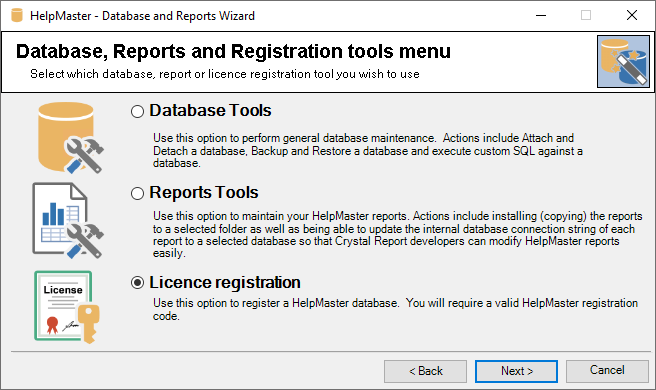Screen dimensions: 656x390
Task: Click the 'Select which database, report' subtitle
Action: click(225, 74)
